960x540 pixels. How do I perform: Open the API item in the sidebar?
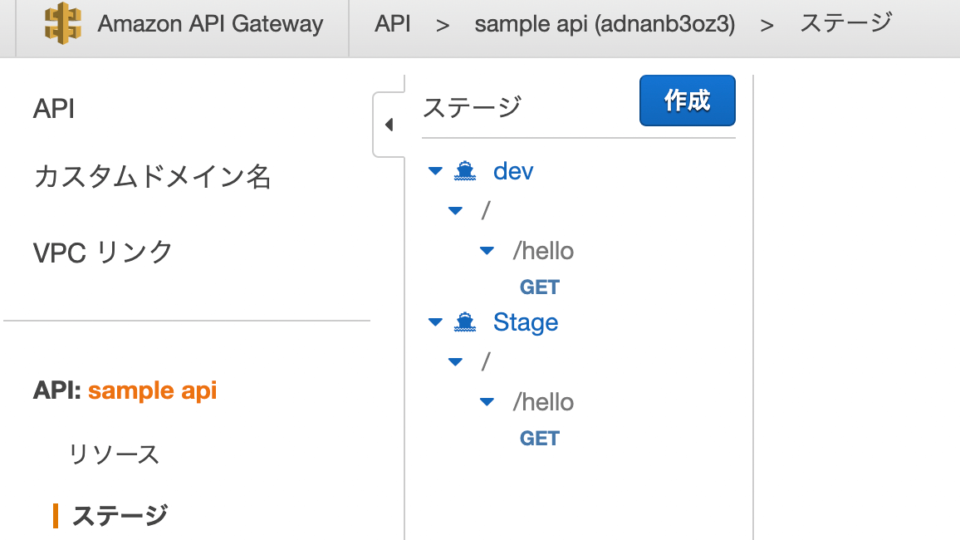point(54,109)
